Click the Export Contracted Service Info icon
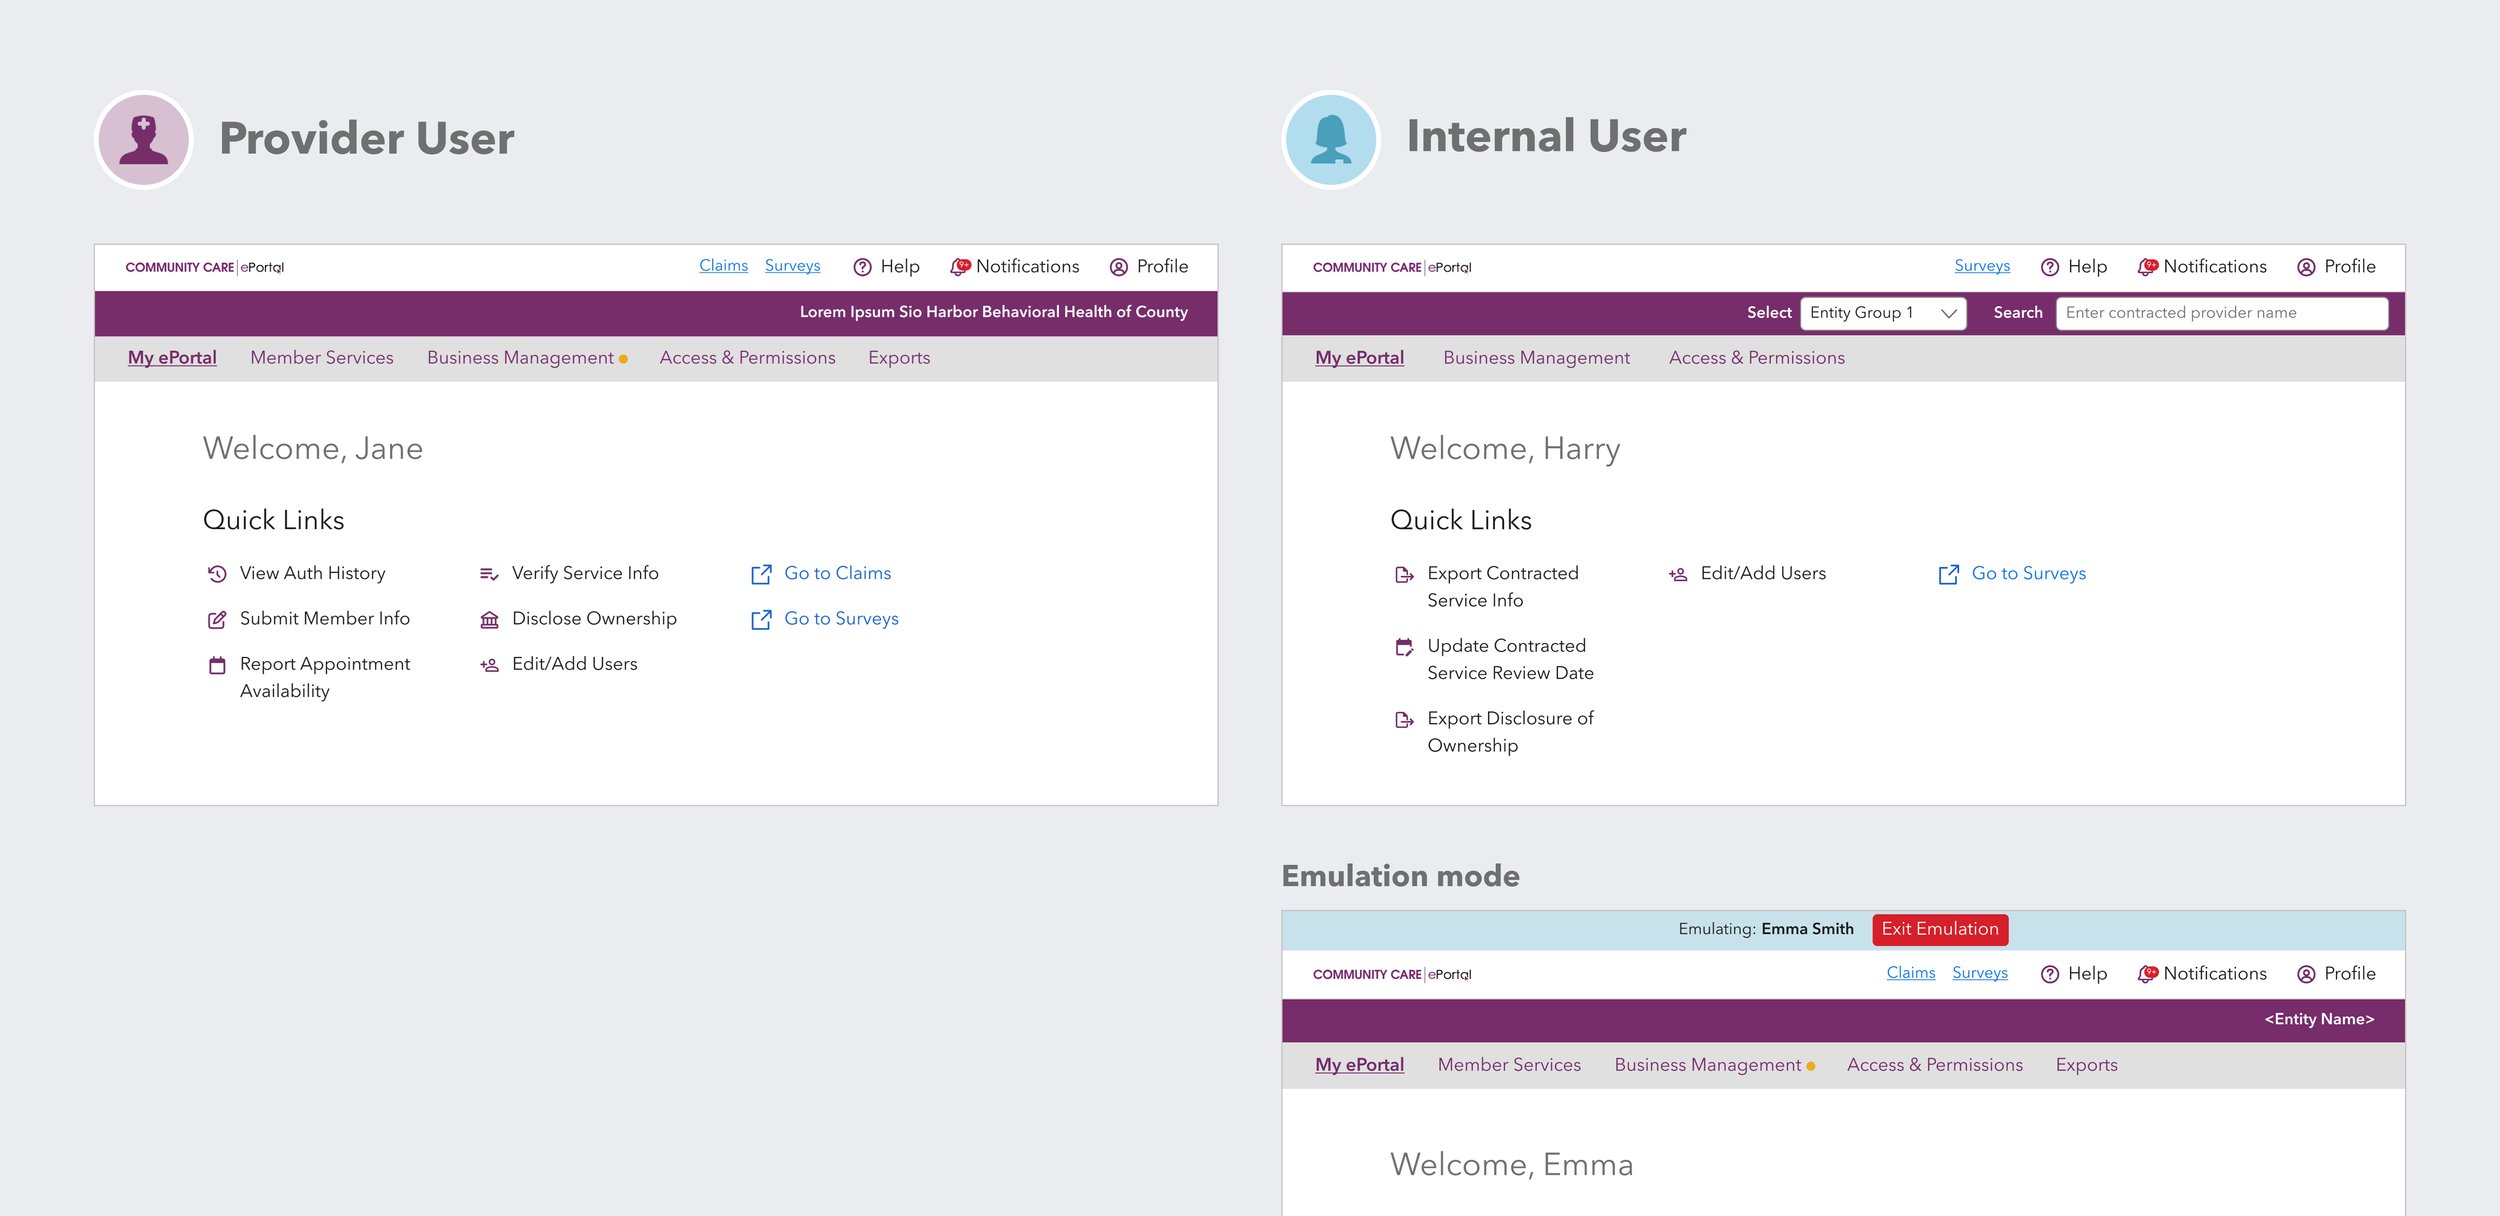 [1404, 575]
